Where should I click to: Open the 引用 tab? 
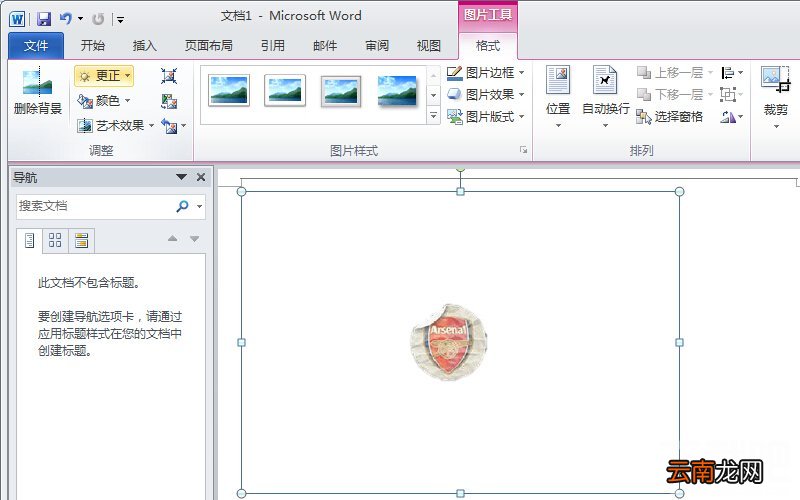click(272, 45)
